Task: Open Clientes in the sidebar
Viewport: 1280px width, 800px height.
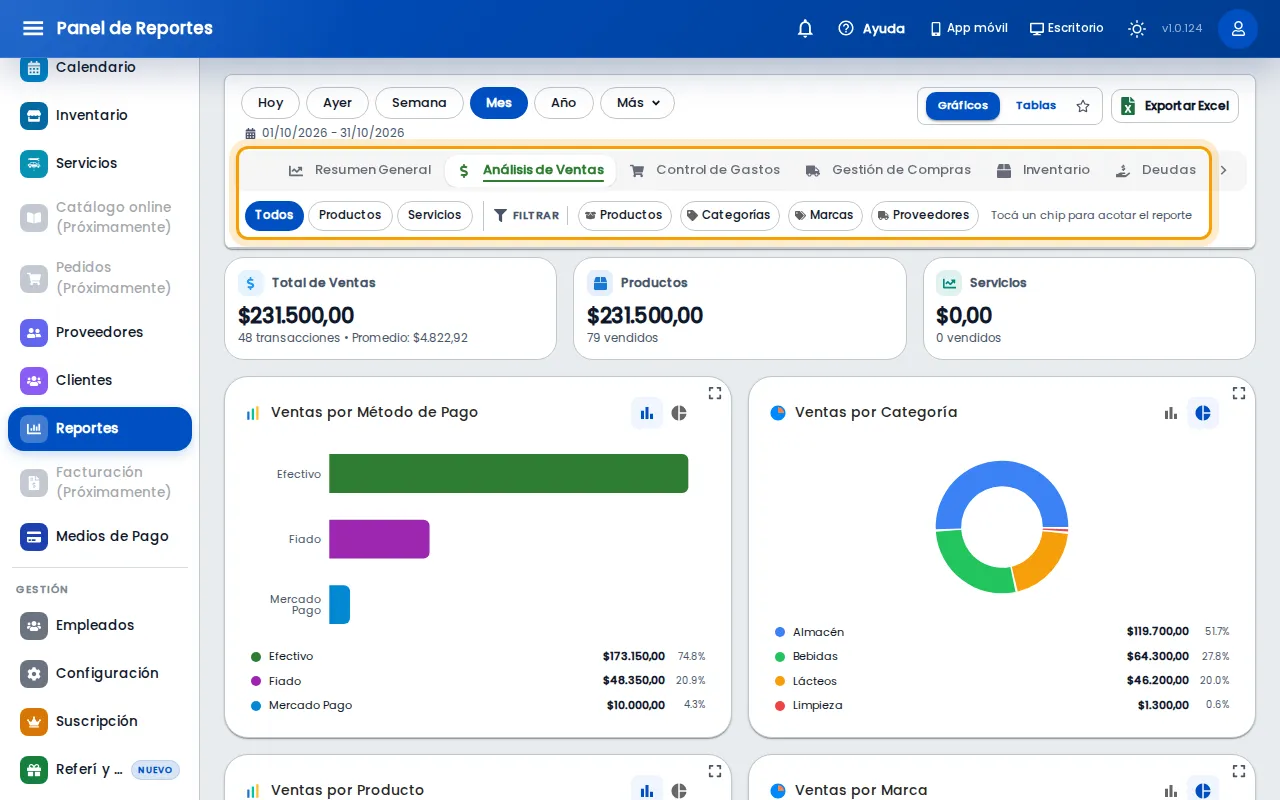Action: 100,380
